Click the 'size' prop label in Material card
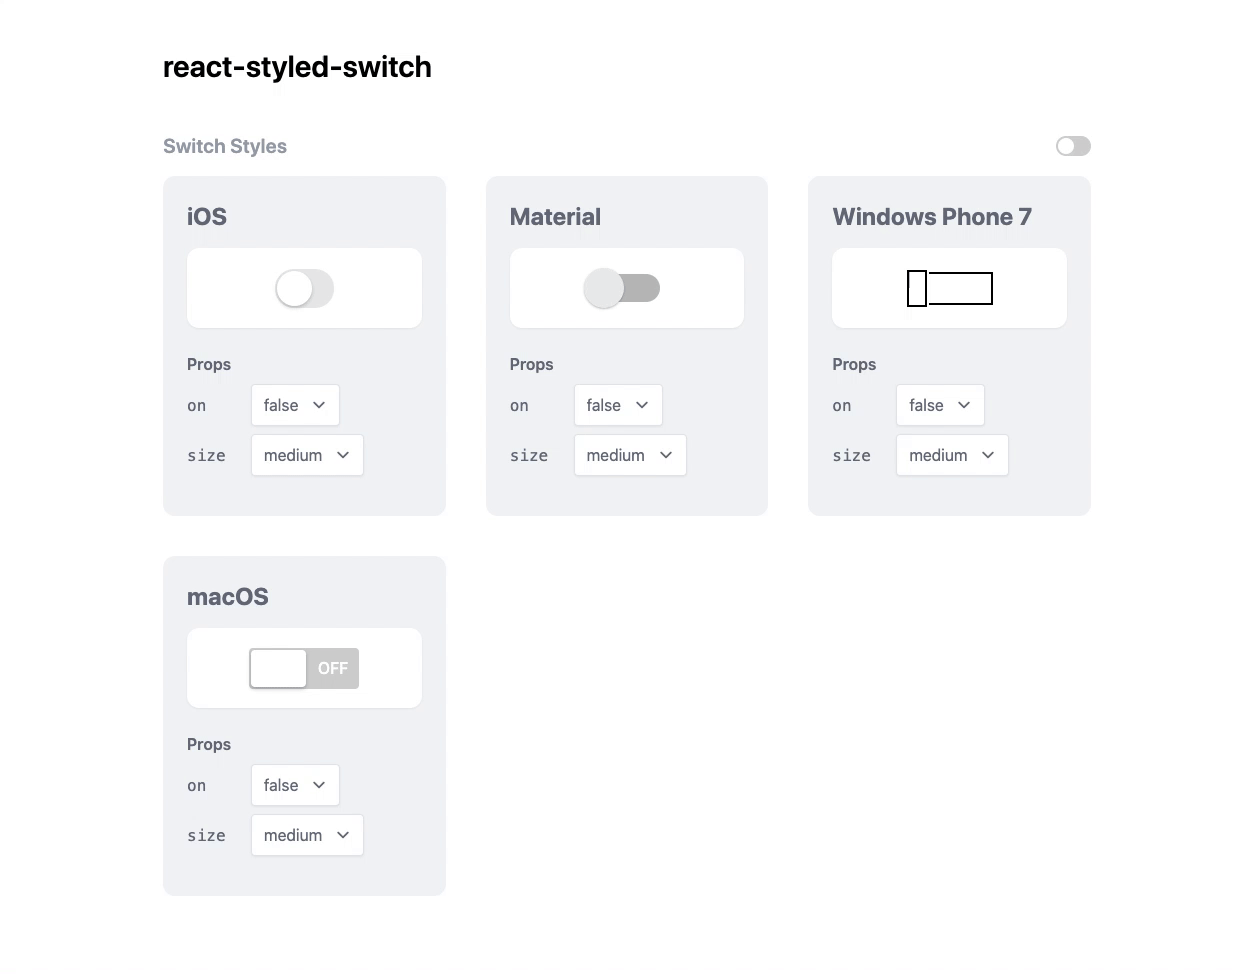 click(x=529, y=455)
